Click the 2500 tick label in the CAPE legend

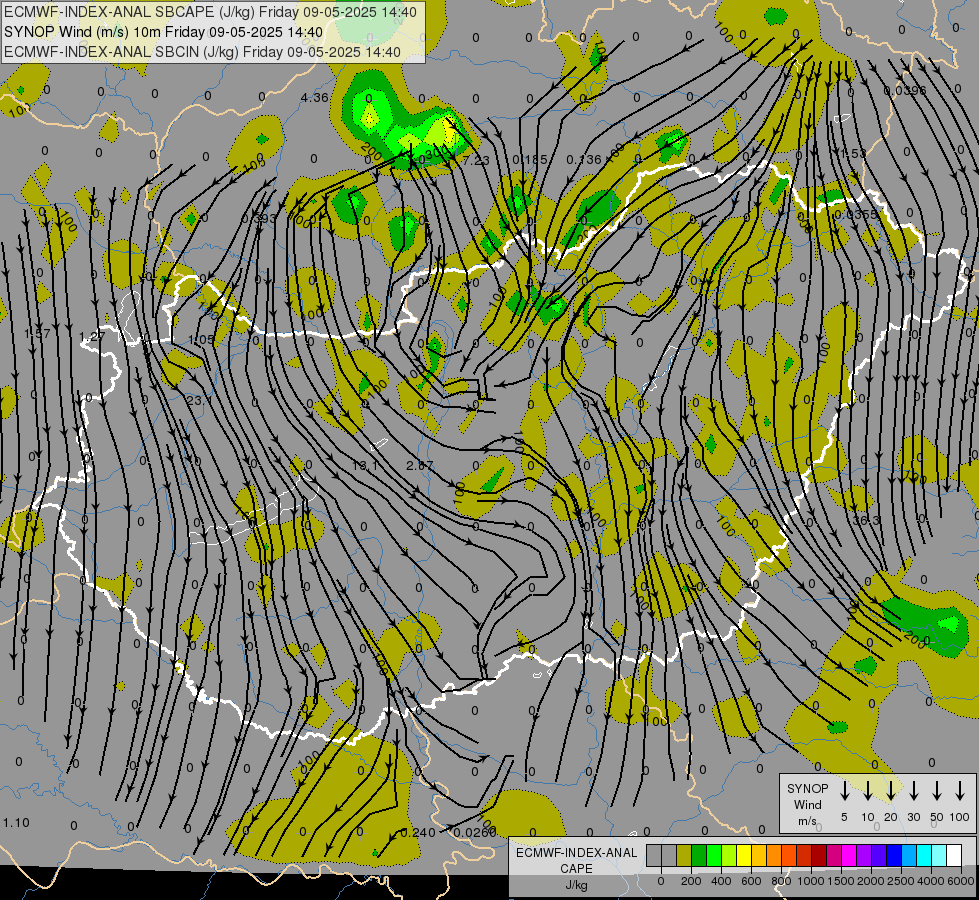point(901,881)
